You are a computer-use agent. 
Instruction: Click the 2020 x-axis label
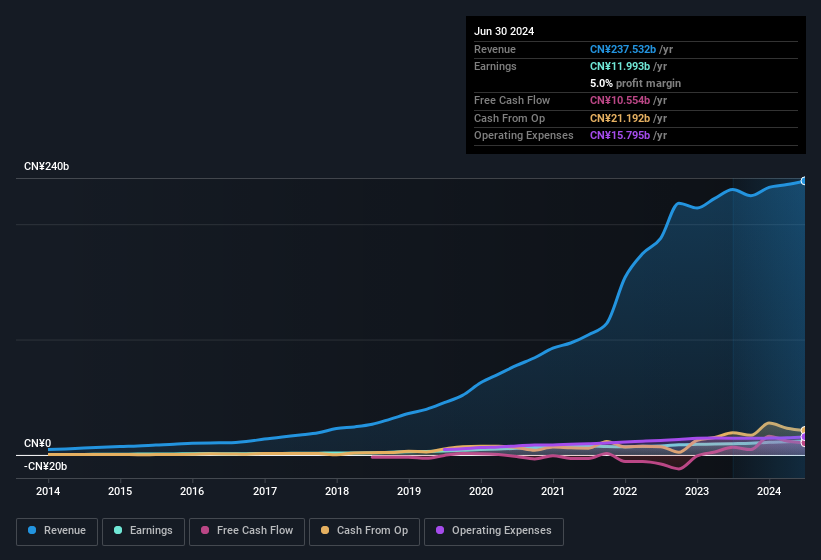pyautogui.click(x=481, y=491)
